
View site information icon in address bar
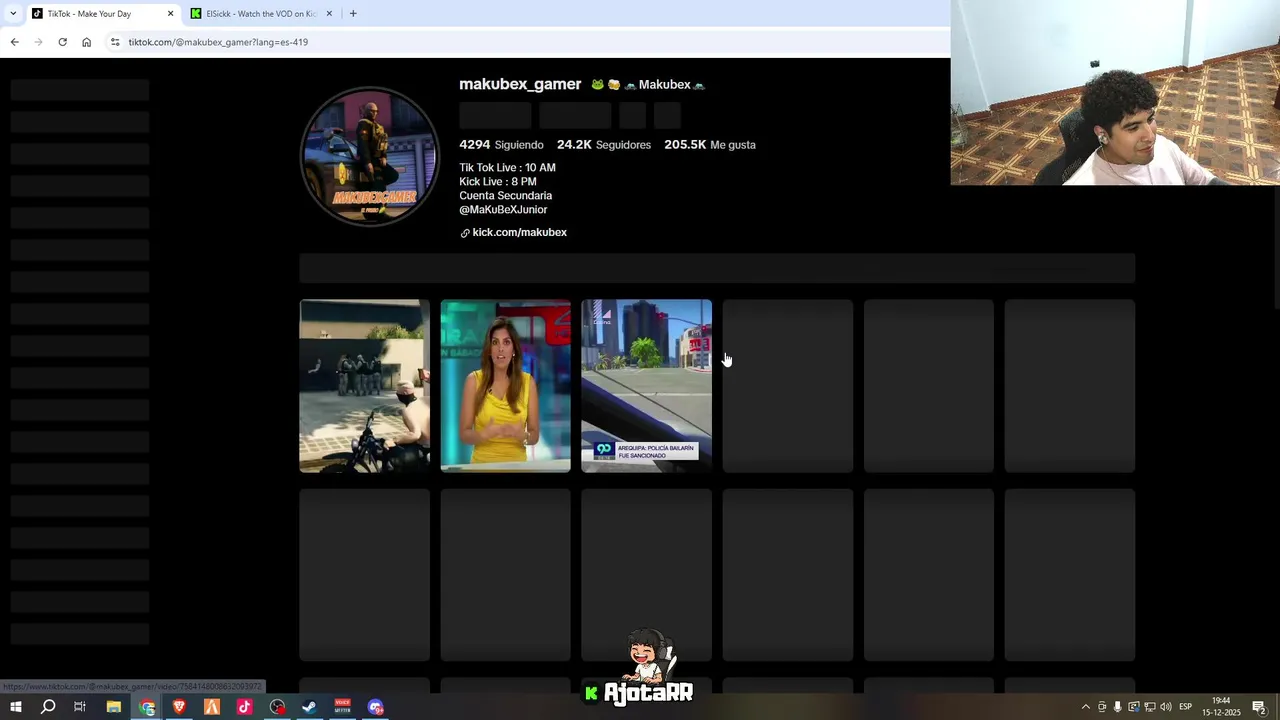115,42
